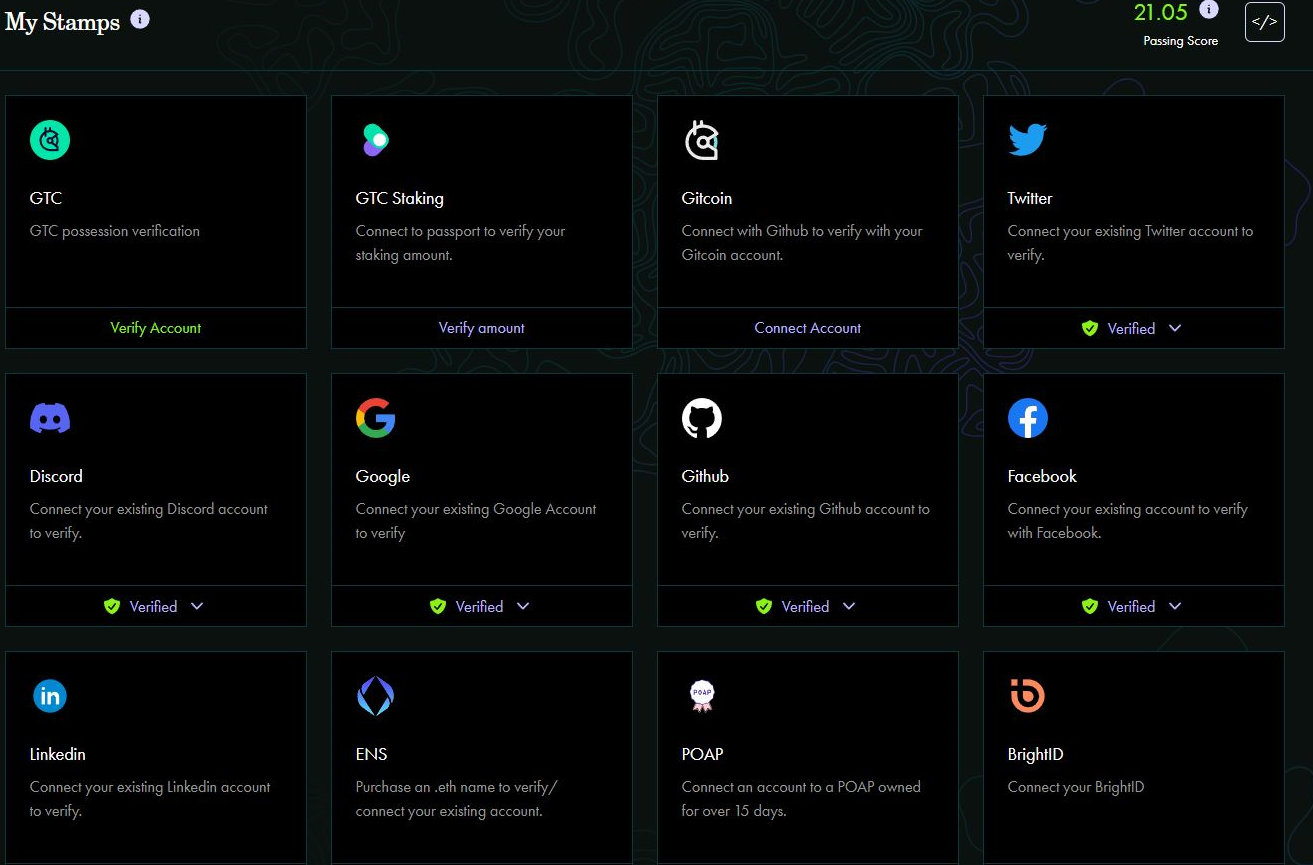Click Github's green verified shield icon
Viewport: 1313px width, 865px height.
(764, 606)
